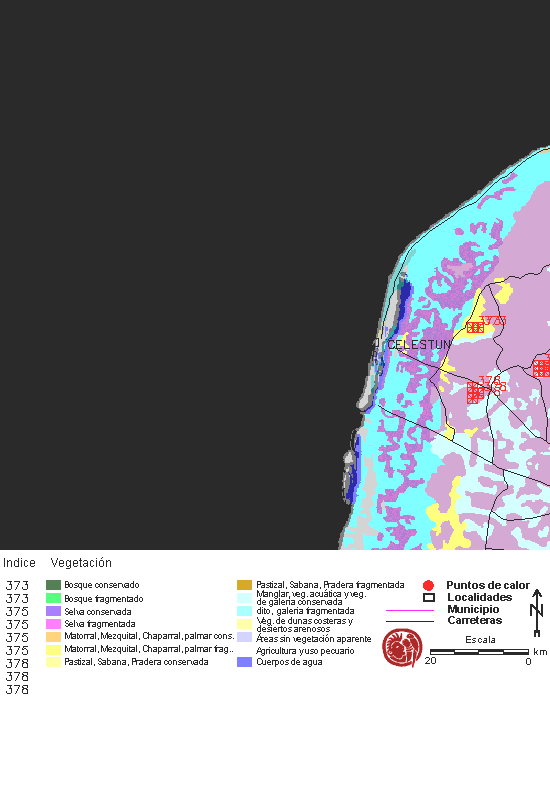Click the red circular institution logo
This screenshot has height=800, width=550.
click(402, 648)
